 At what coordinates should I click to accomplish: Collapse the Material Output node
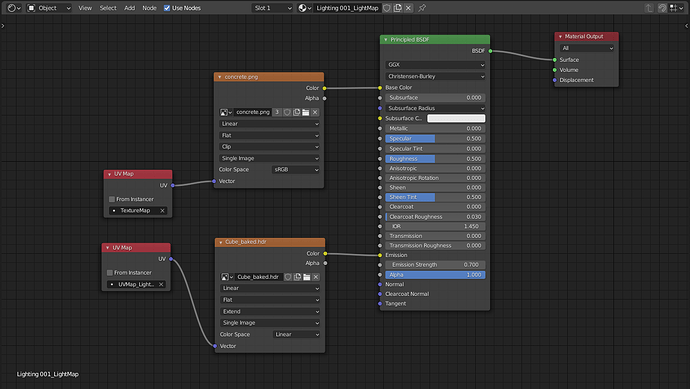560,37
